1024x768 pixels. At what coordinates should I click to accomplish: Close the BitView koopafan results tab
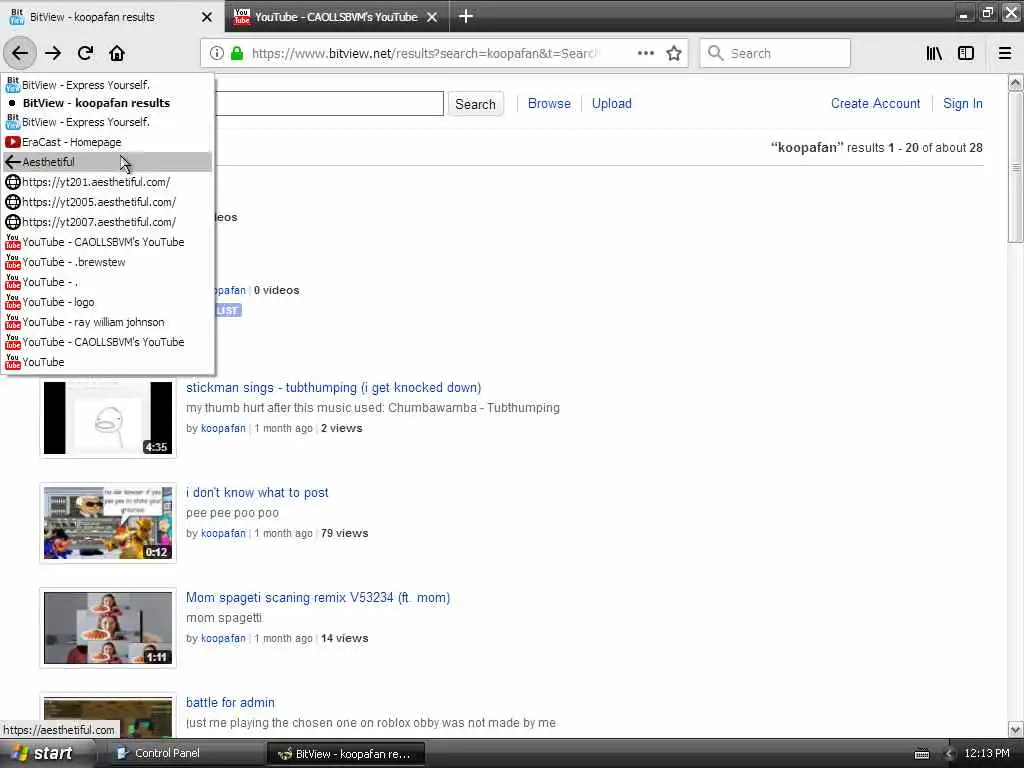[207, 17]
